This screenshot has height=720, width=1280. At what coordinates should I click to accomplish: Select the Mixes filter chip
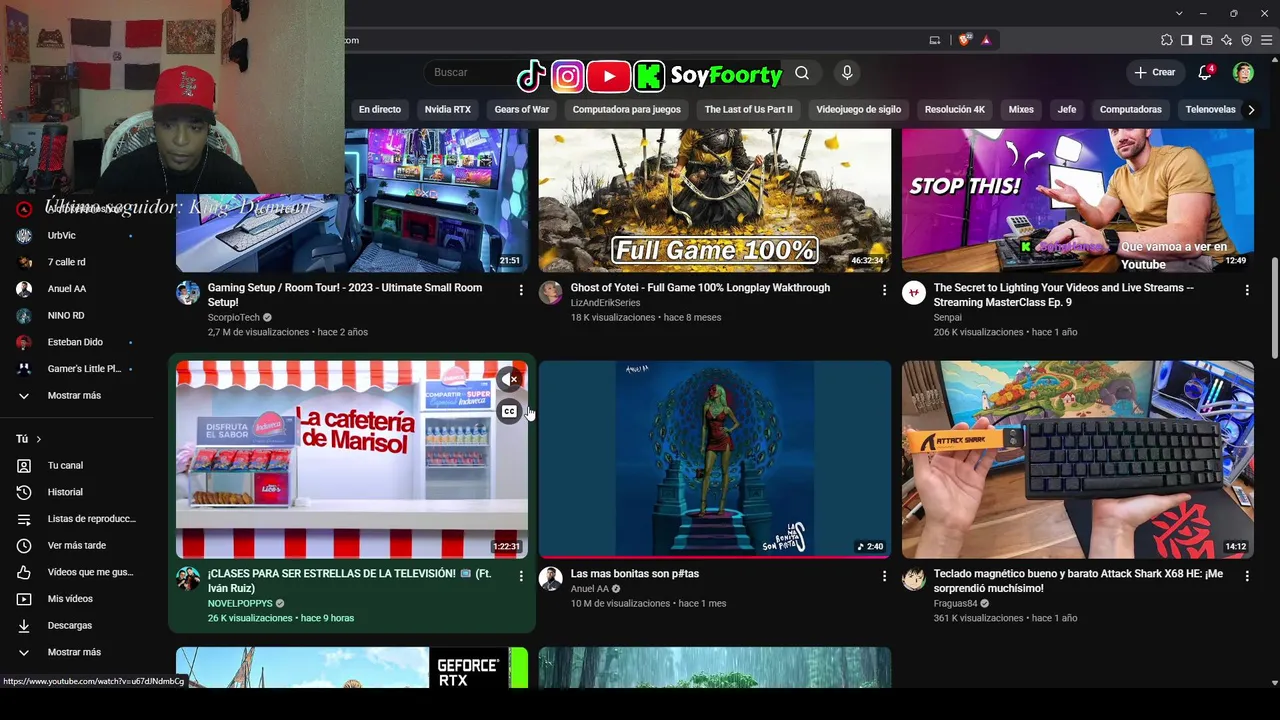1021,110
